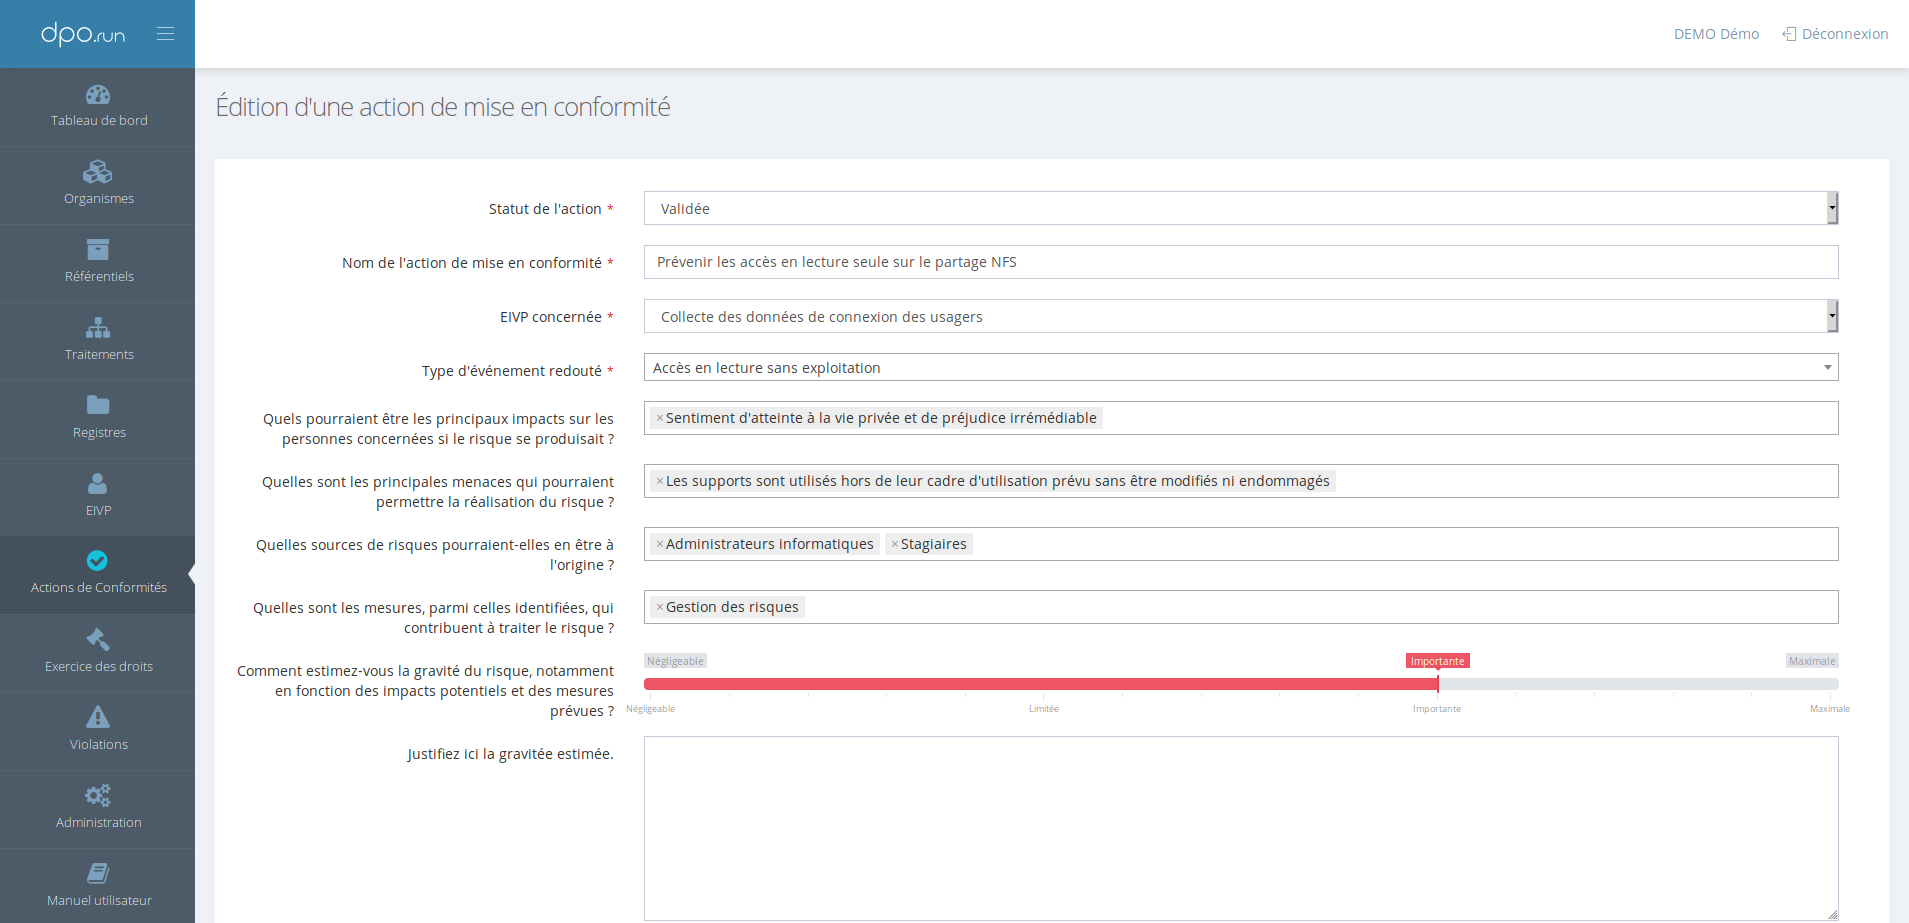Click the Négligeable label above the slider
The height and width of the screenshot is (923, 1909).
(x=675, y=661)
